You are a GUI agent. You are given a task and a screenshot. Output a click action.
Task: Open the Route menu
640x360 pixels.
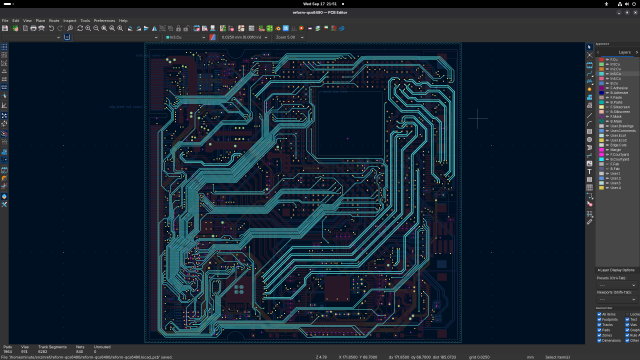[x=54, y=20]
